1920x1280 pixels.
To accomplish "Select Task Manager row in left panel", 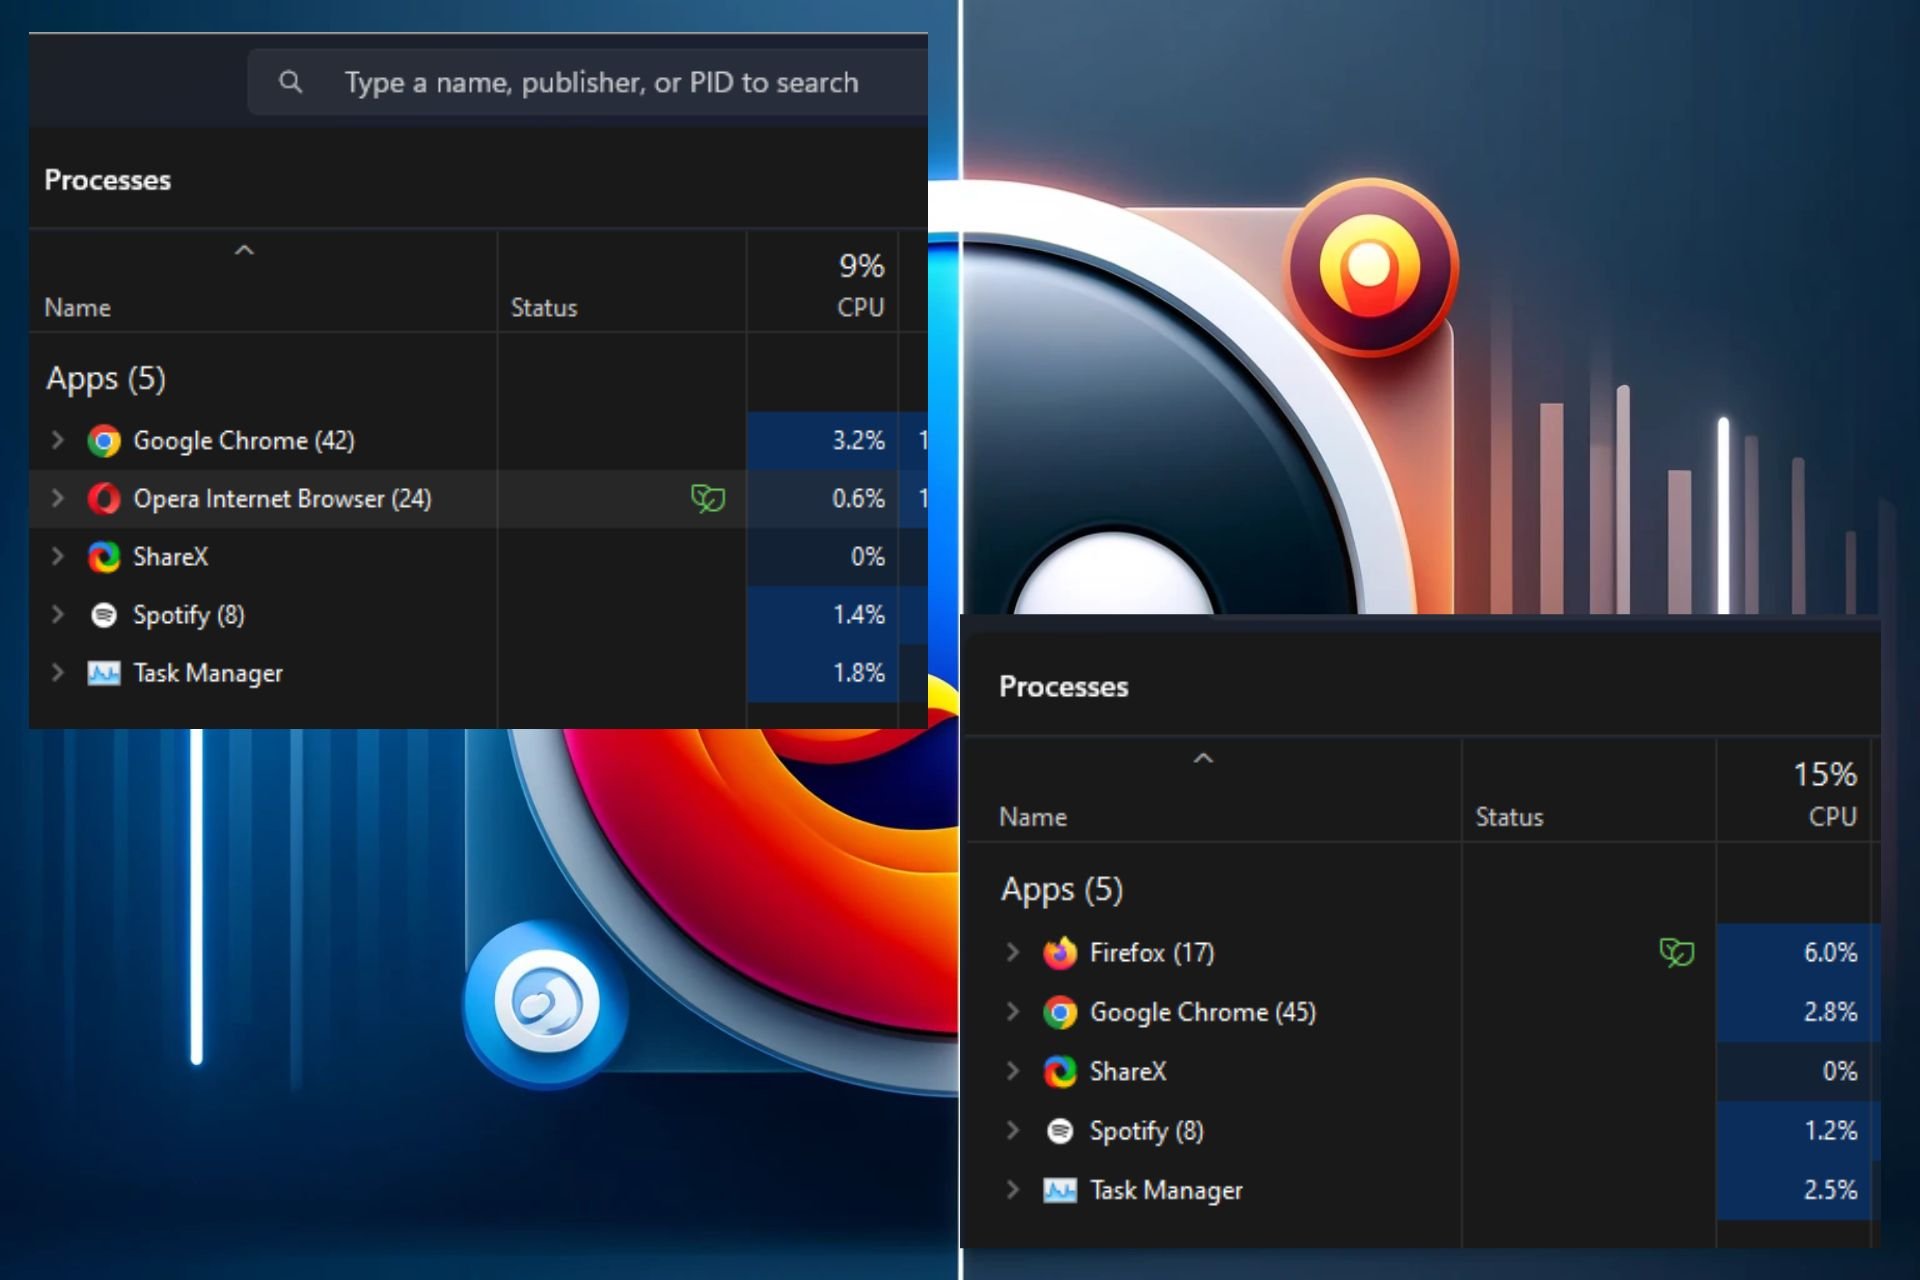I will 208,673.
